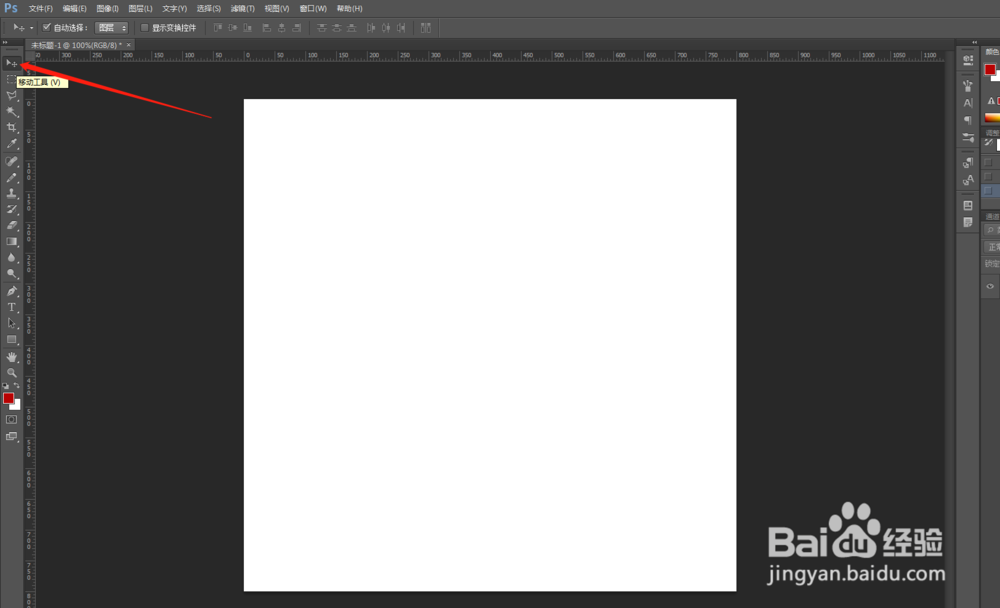The width and height of the screenshot is (1000, 608).
Task: Open the 窗口(W) menu
Action: pos(313,9)
